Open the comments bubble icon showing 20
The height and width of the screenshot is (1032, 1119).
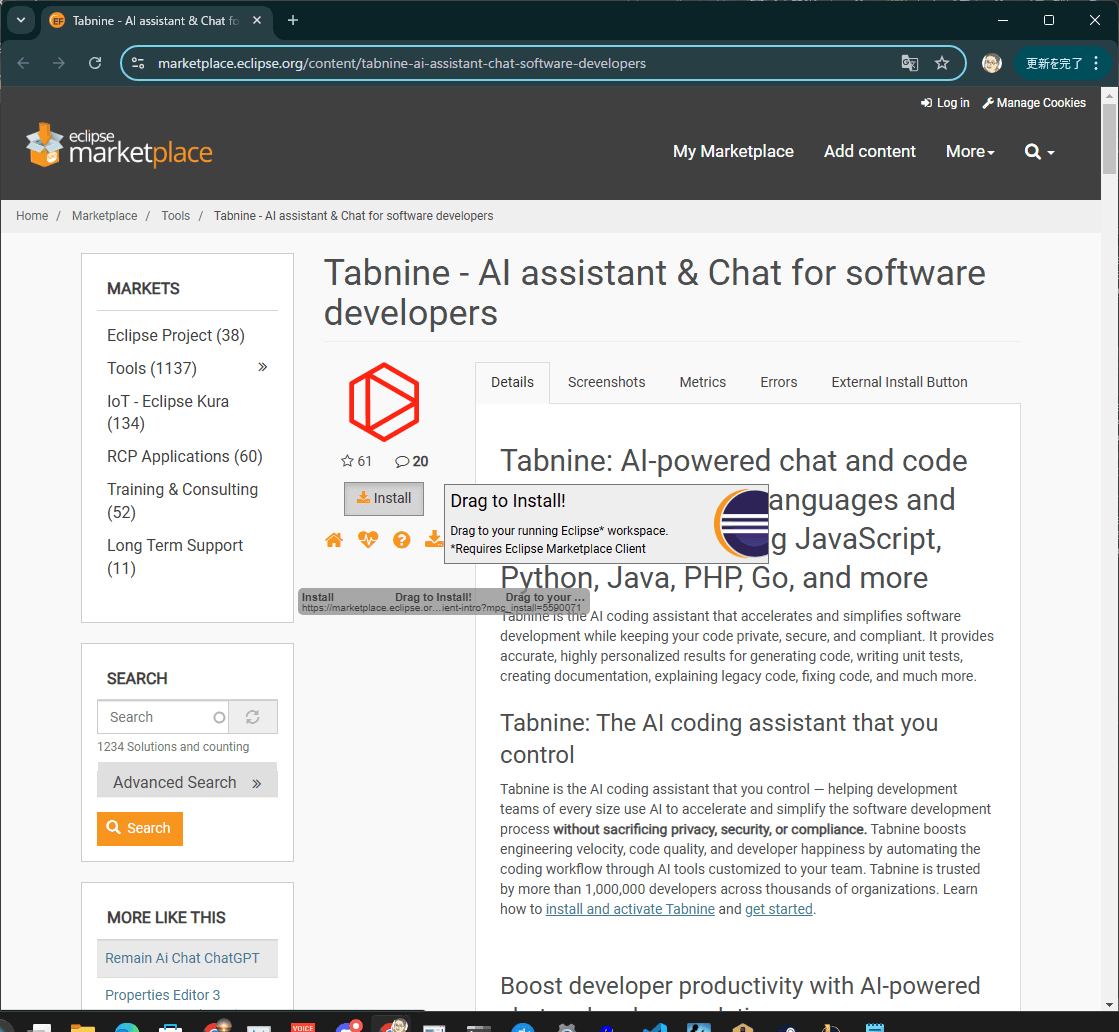pos(402,461)
